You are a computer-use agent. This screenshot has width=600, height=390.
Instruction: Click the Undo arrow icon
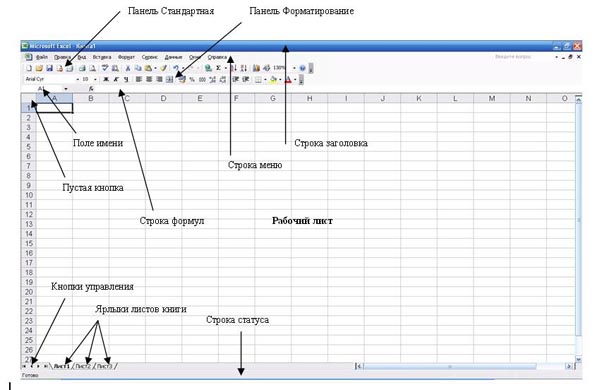176,68
